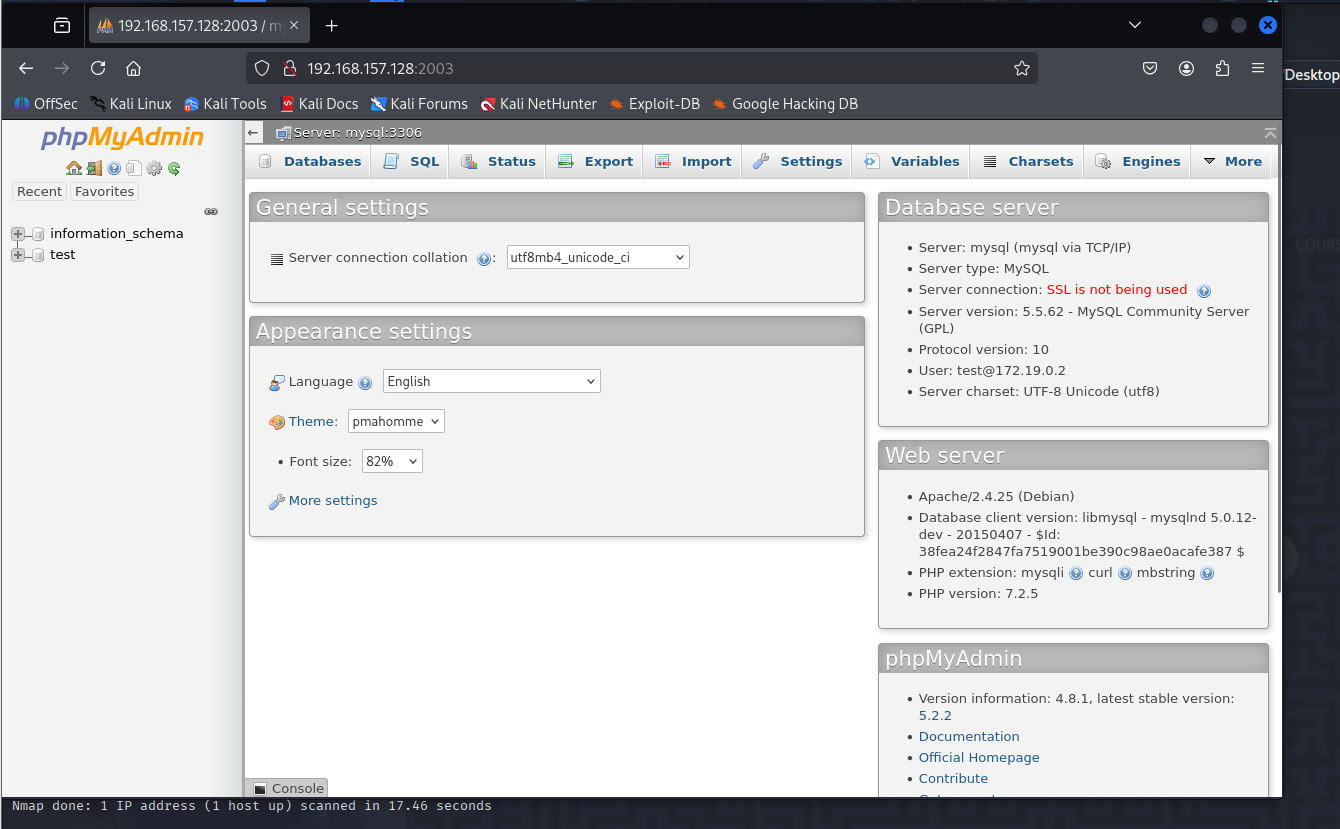Open navigation panel settings gear icon
This screenshot has height=829, width=1340.
[x=154, y=168]
